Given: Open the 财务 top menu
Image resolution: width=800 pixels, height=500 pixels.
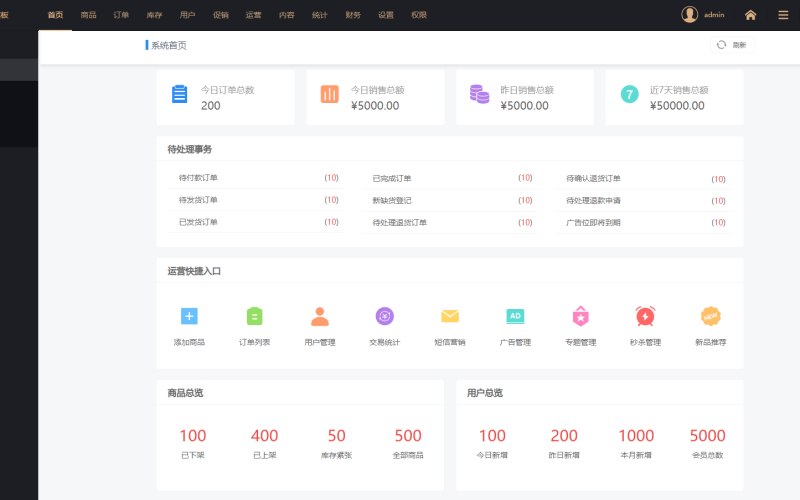Looking at the screenshot, I should coord(353,15).
